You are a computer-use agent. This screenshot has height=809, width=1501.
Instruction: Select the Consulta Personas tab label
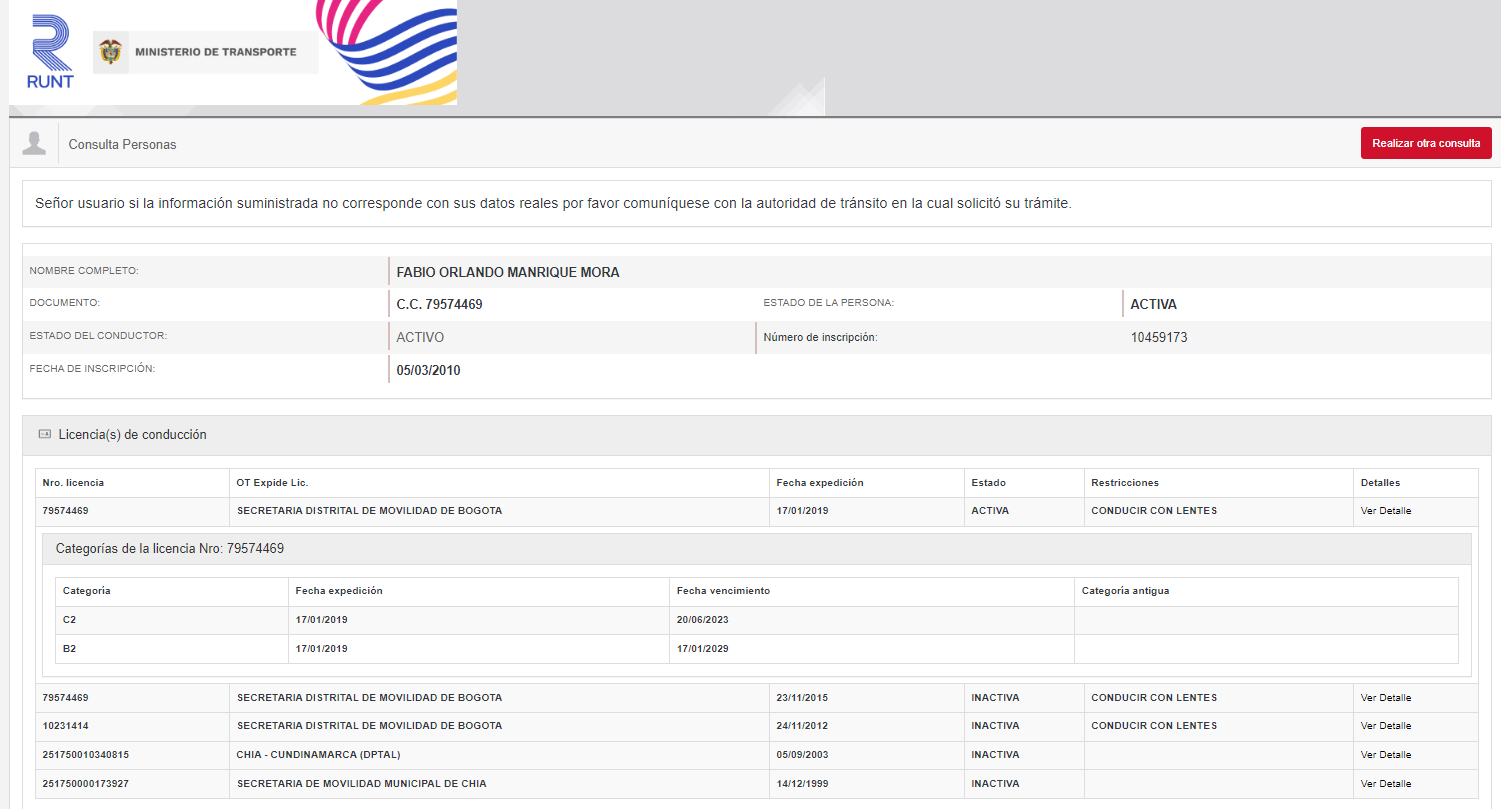coord(122,145)
